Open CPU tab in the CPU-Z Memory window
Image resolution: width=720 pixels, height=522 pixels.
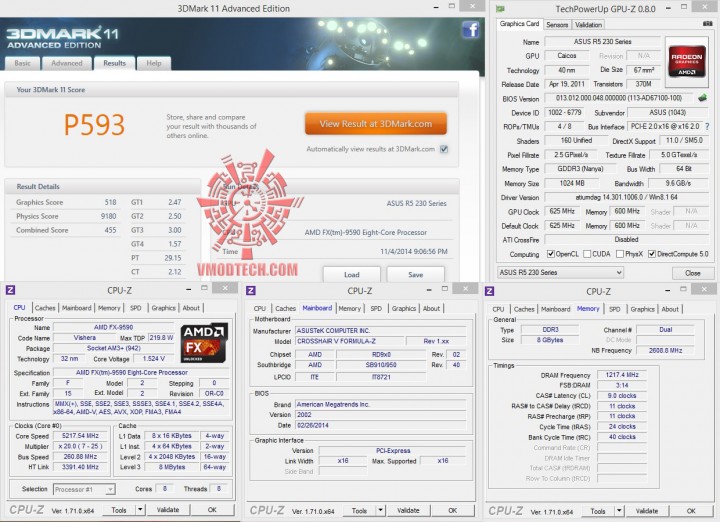498,309
